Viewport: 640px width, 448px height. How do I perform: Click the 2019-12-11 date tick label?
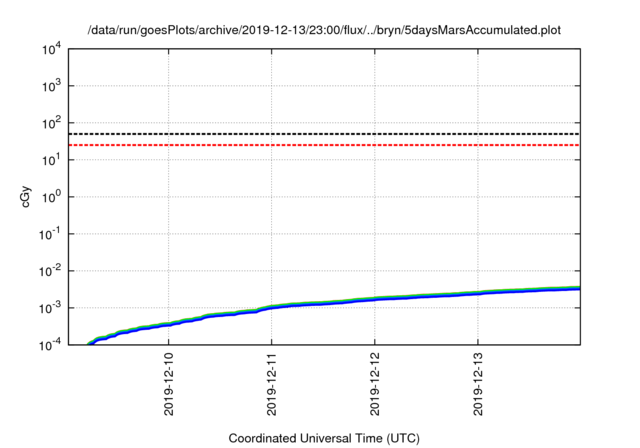(272, 384)
